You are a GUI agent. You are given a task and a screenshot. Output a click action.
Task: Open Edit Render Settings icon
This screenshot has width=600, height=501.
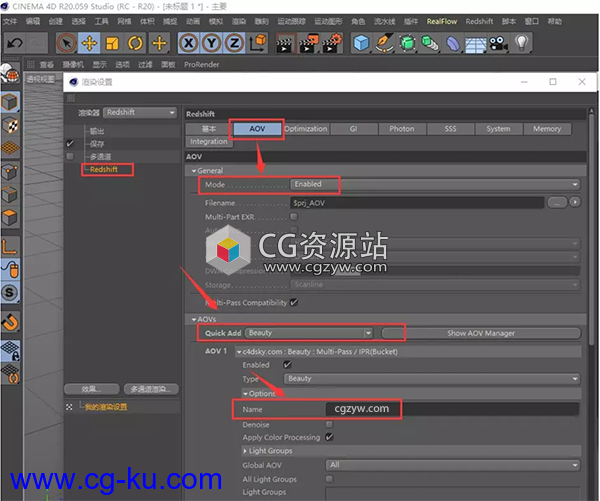point(332,43)
